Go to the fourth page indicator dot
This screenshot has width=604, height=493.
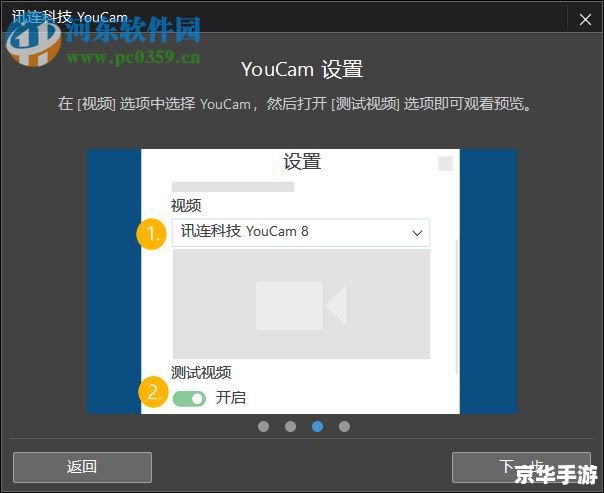(344, 426)
